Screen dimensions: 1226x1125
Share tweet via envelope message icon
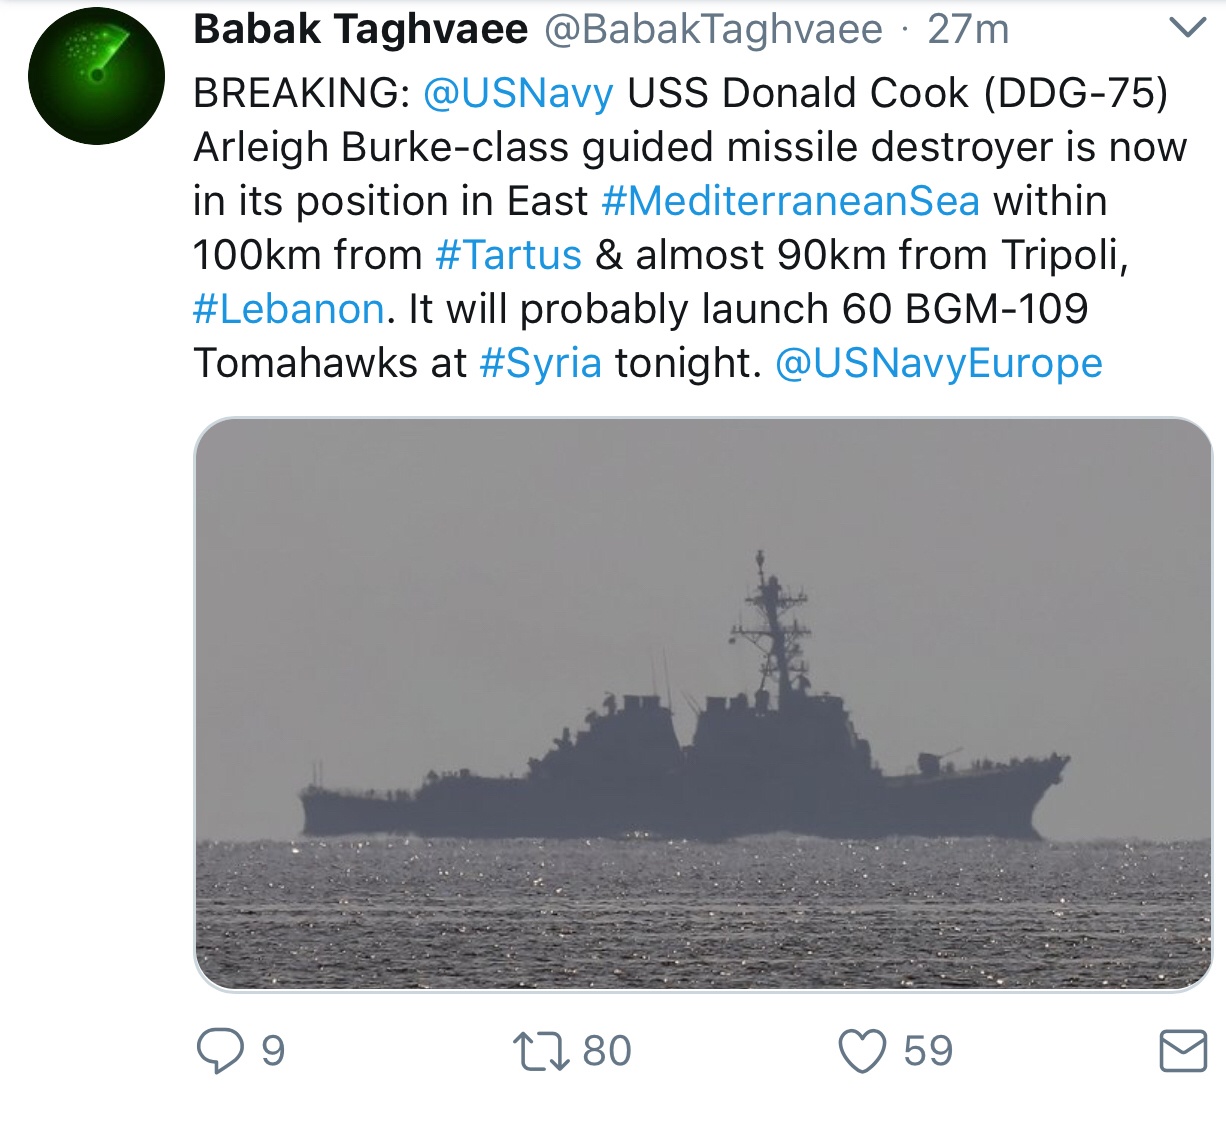(1183, 1052)
